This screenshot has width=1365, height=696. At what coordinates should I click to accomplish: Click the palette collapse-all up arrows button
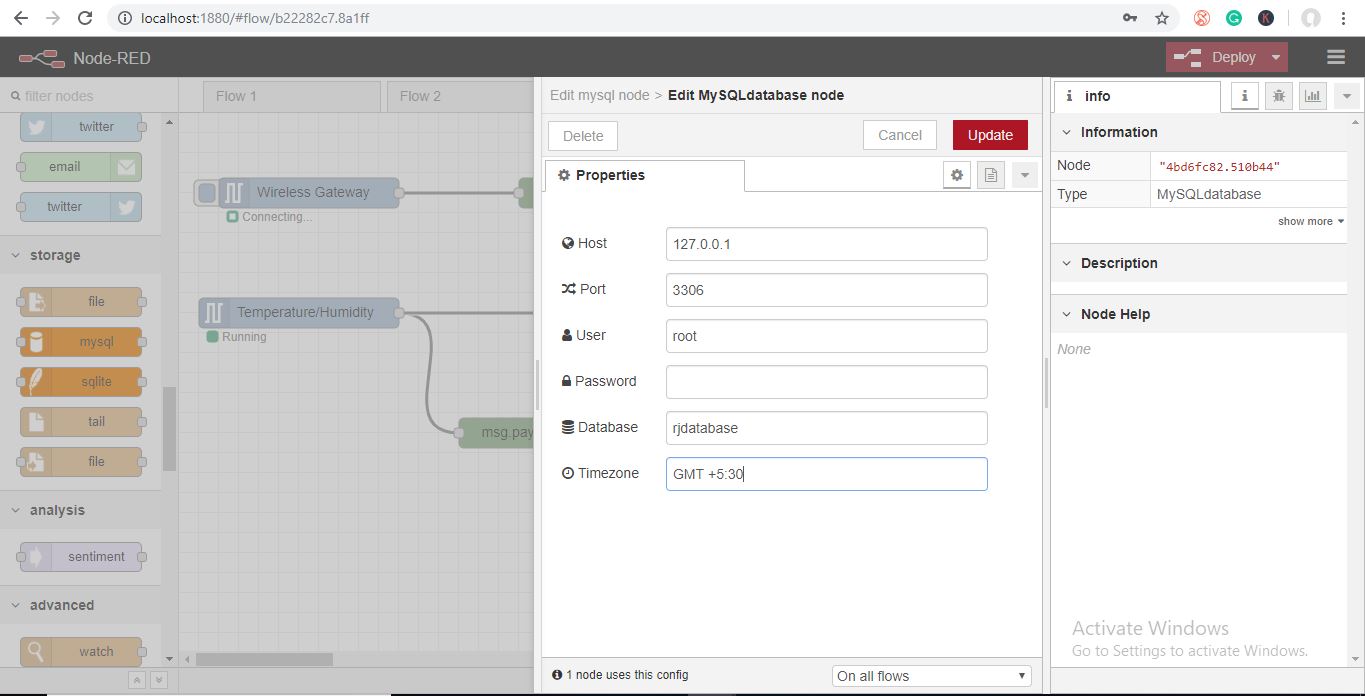pos(137,680)
